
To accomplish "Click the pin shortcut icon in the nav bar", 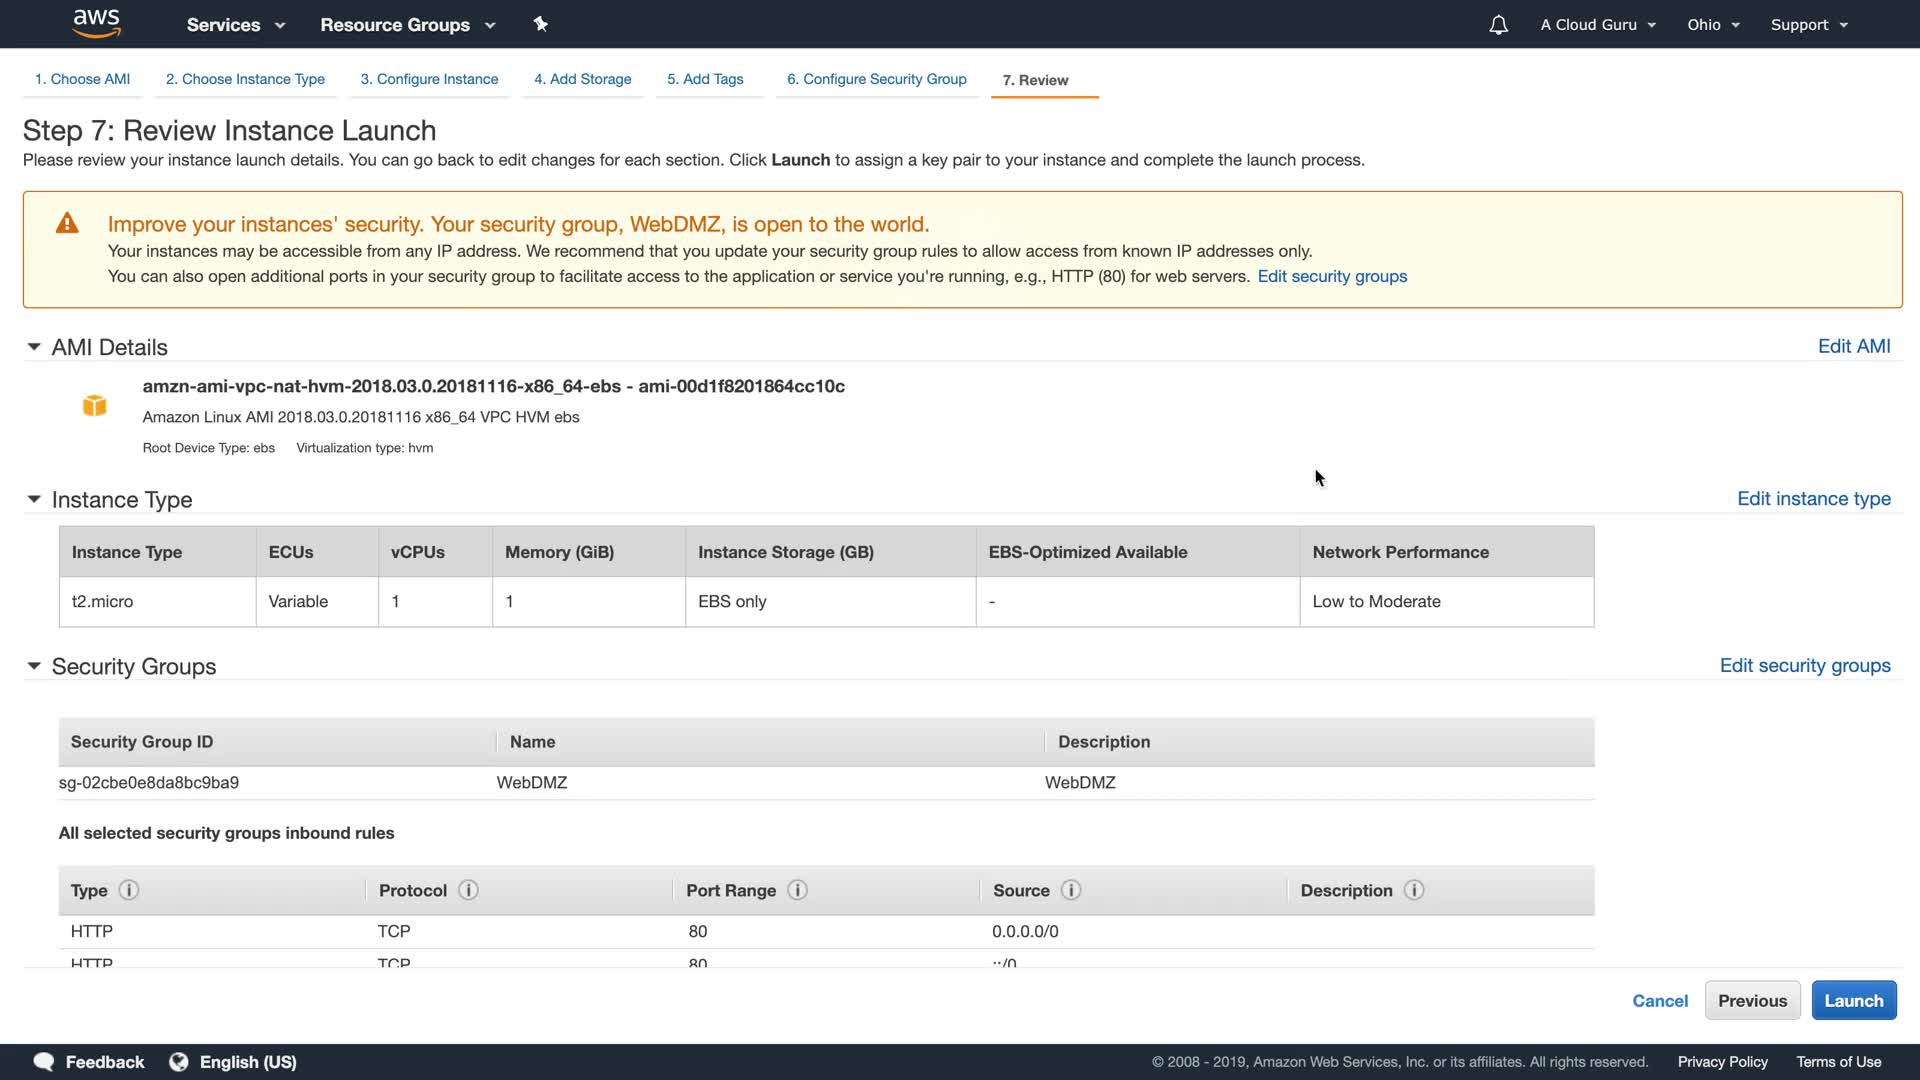I will tap(540, 24).
